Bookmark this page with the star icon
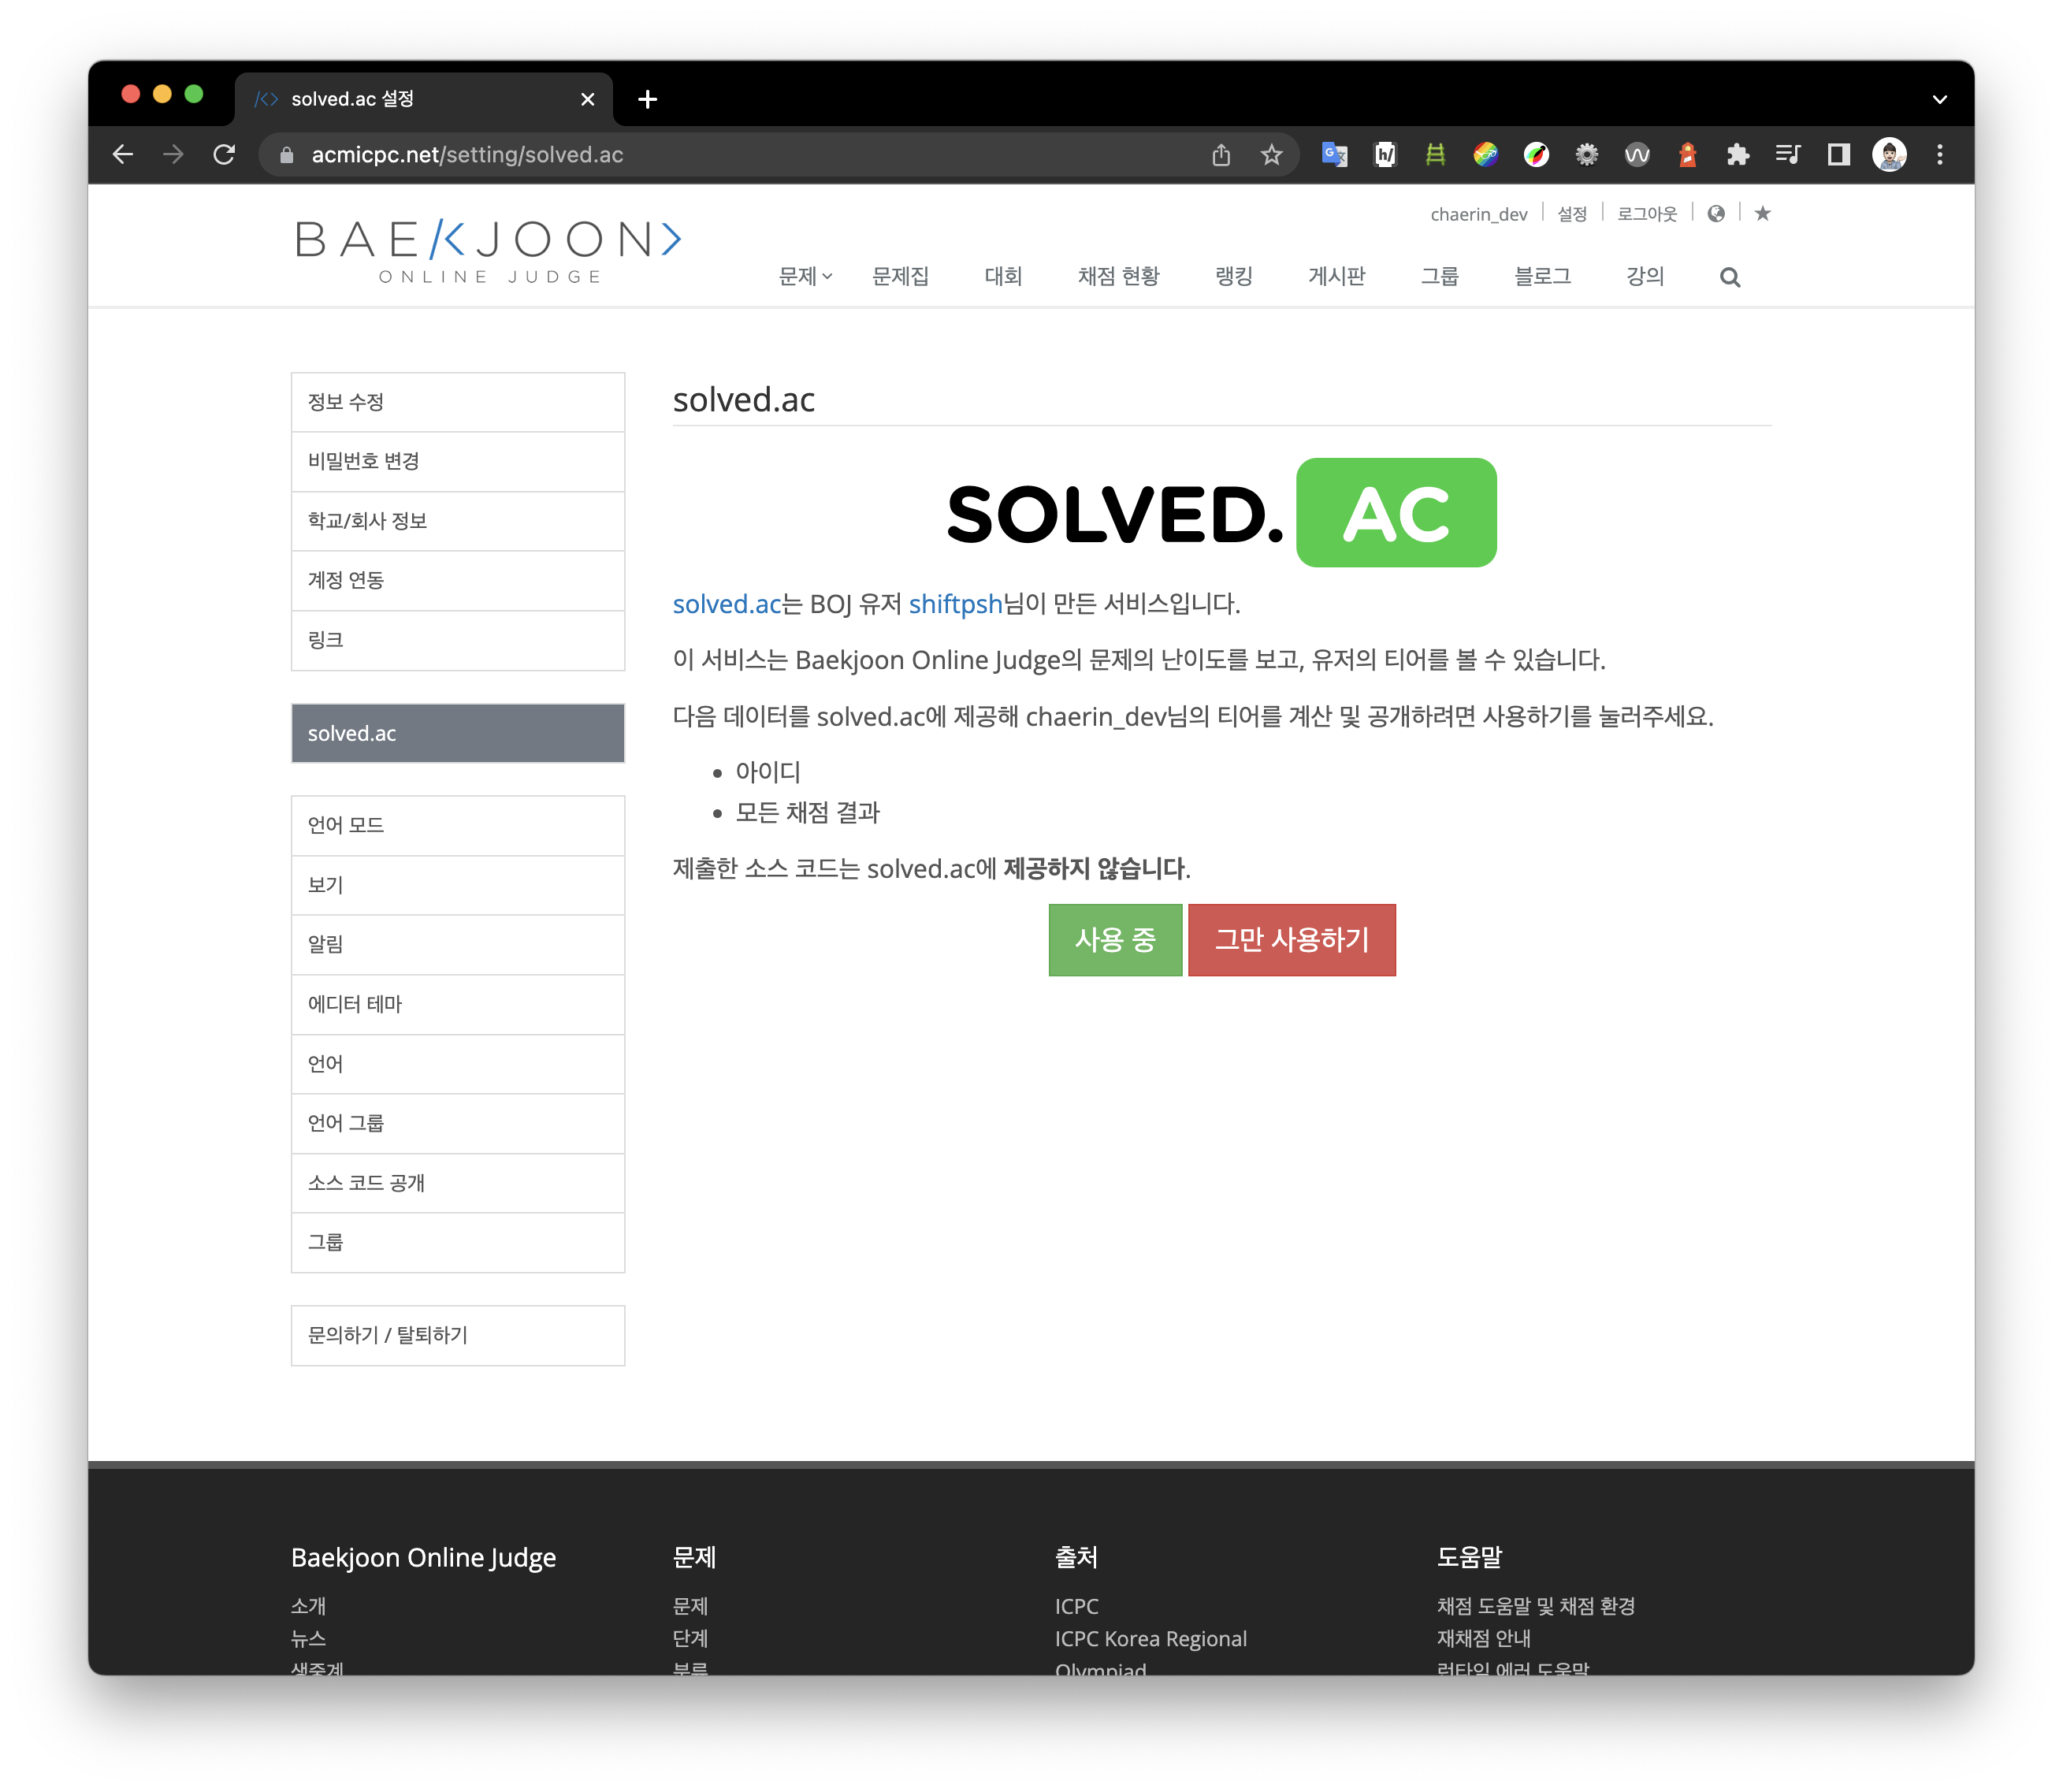 1271,154
